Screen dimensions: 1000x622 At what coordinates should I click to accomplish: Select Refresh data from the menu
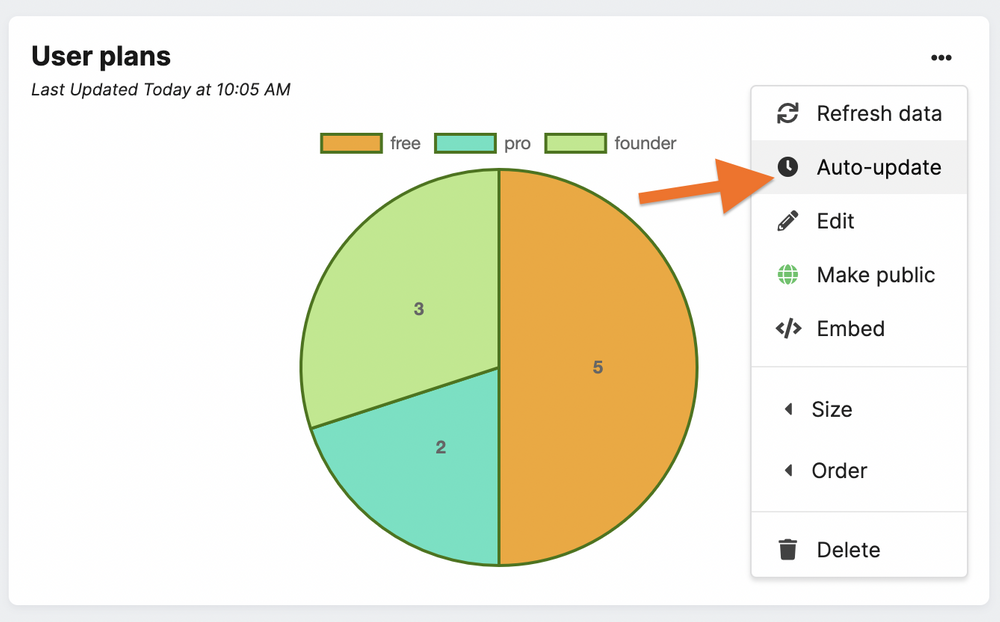[879, 113]
